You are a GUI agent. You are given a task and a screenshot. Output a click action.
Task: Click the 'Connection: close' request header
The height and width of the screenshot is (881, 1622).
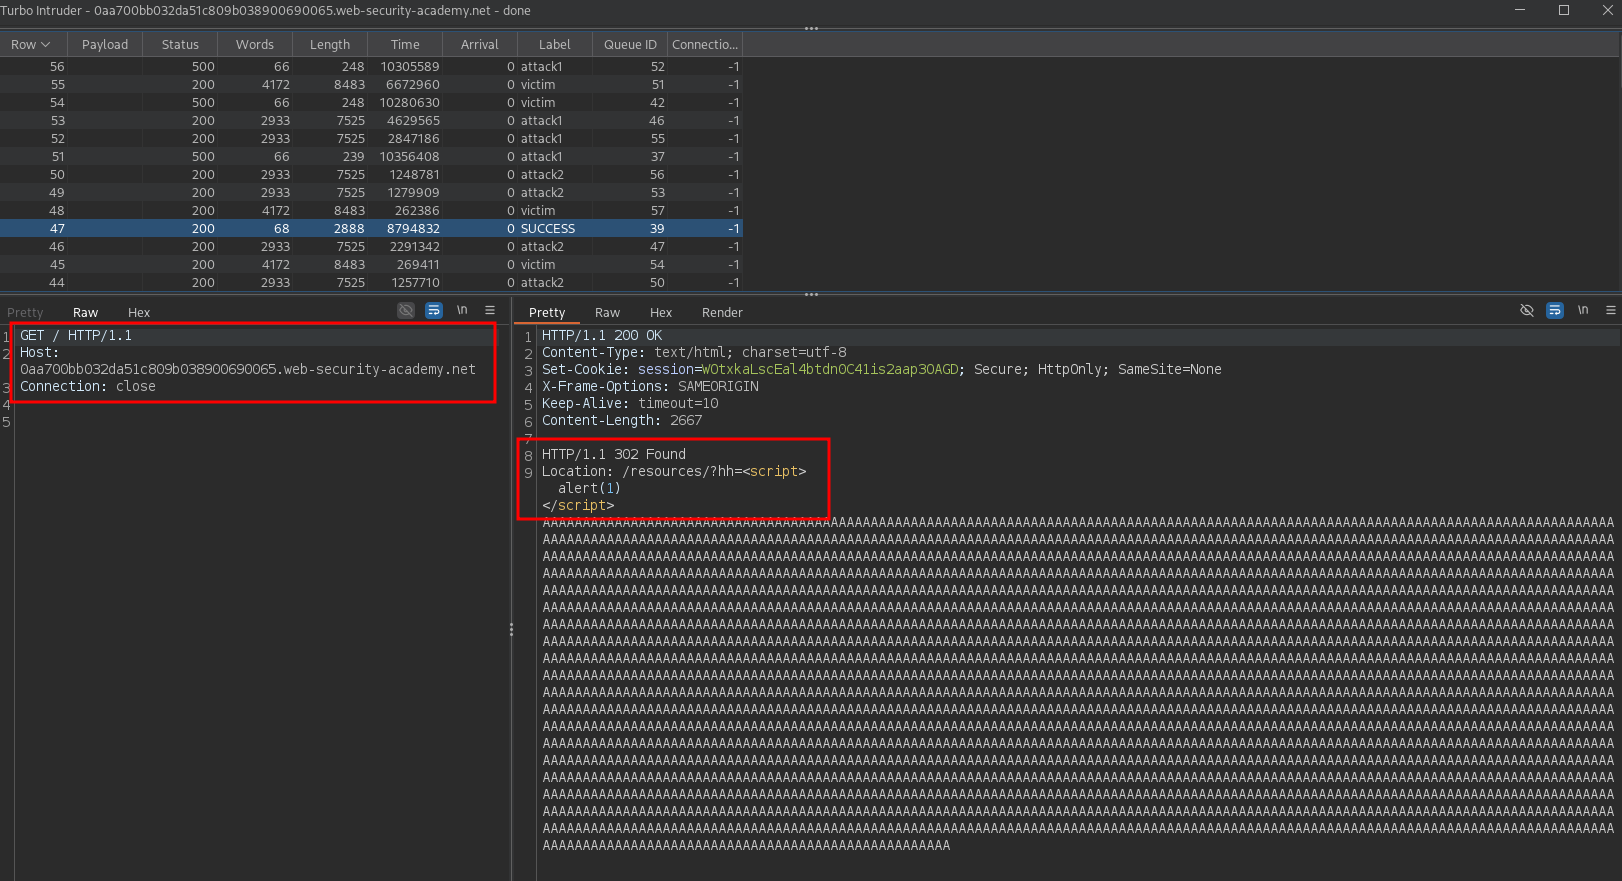[x=88, y=387]
